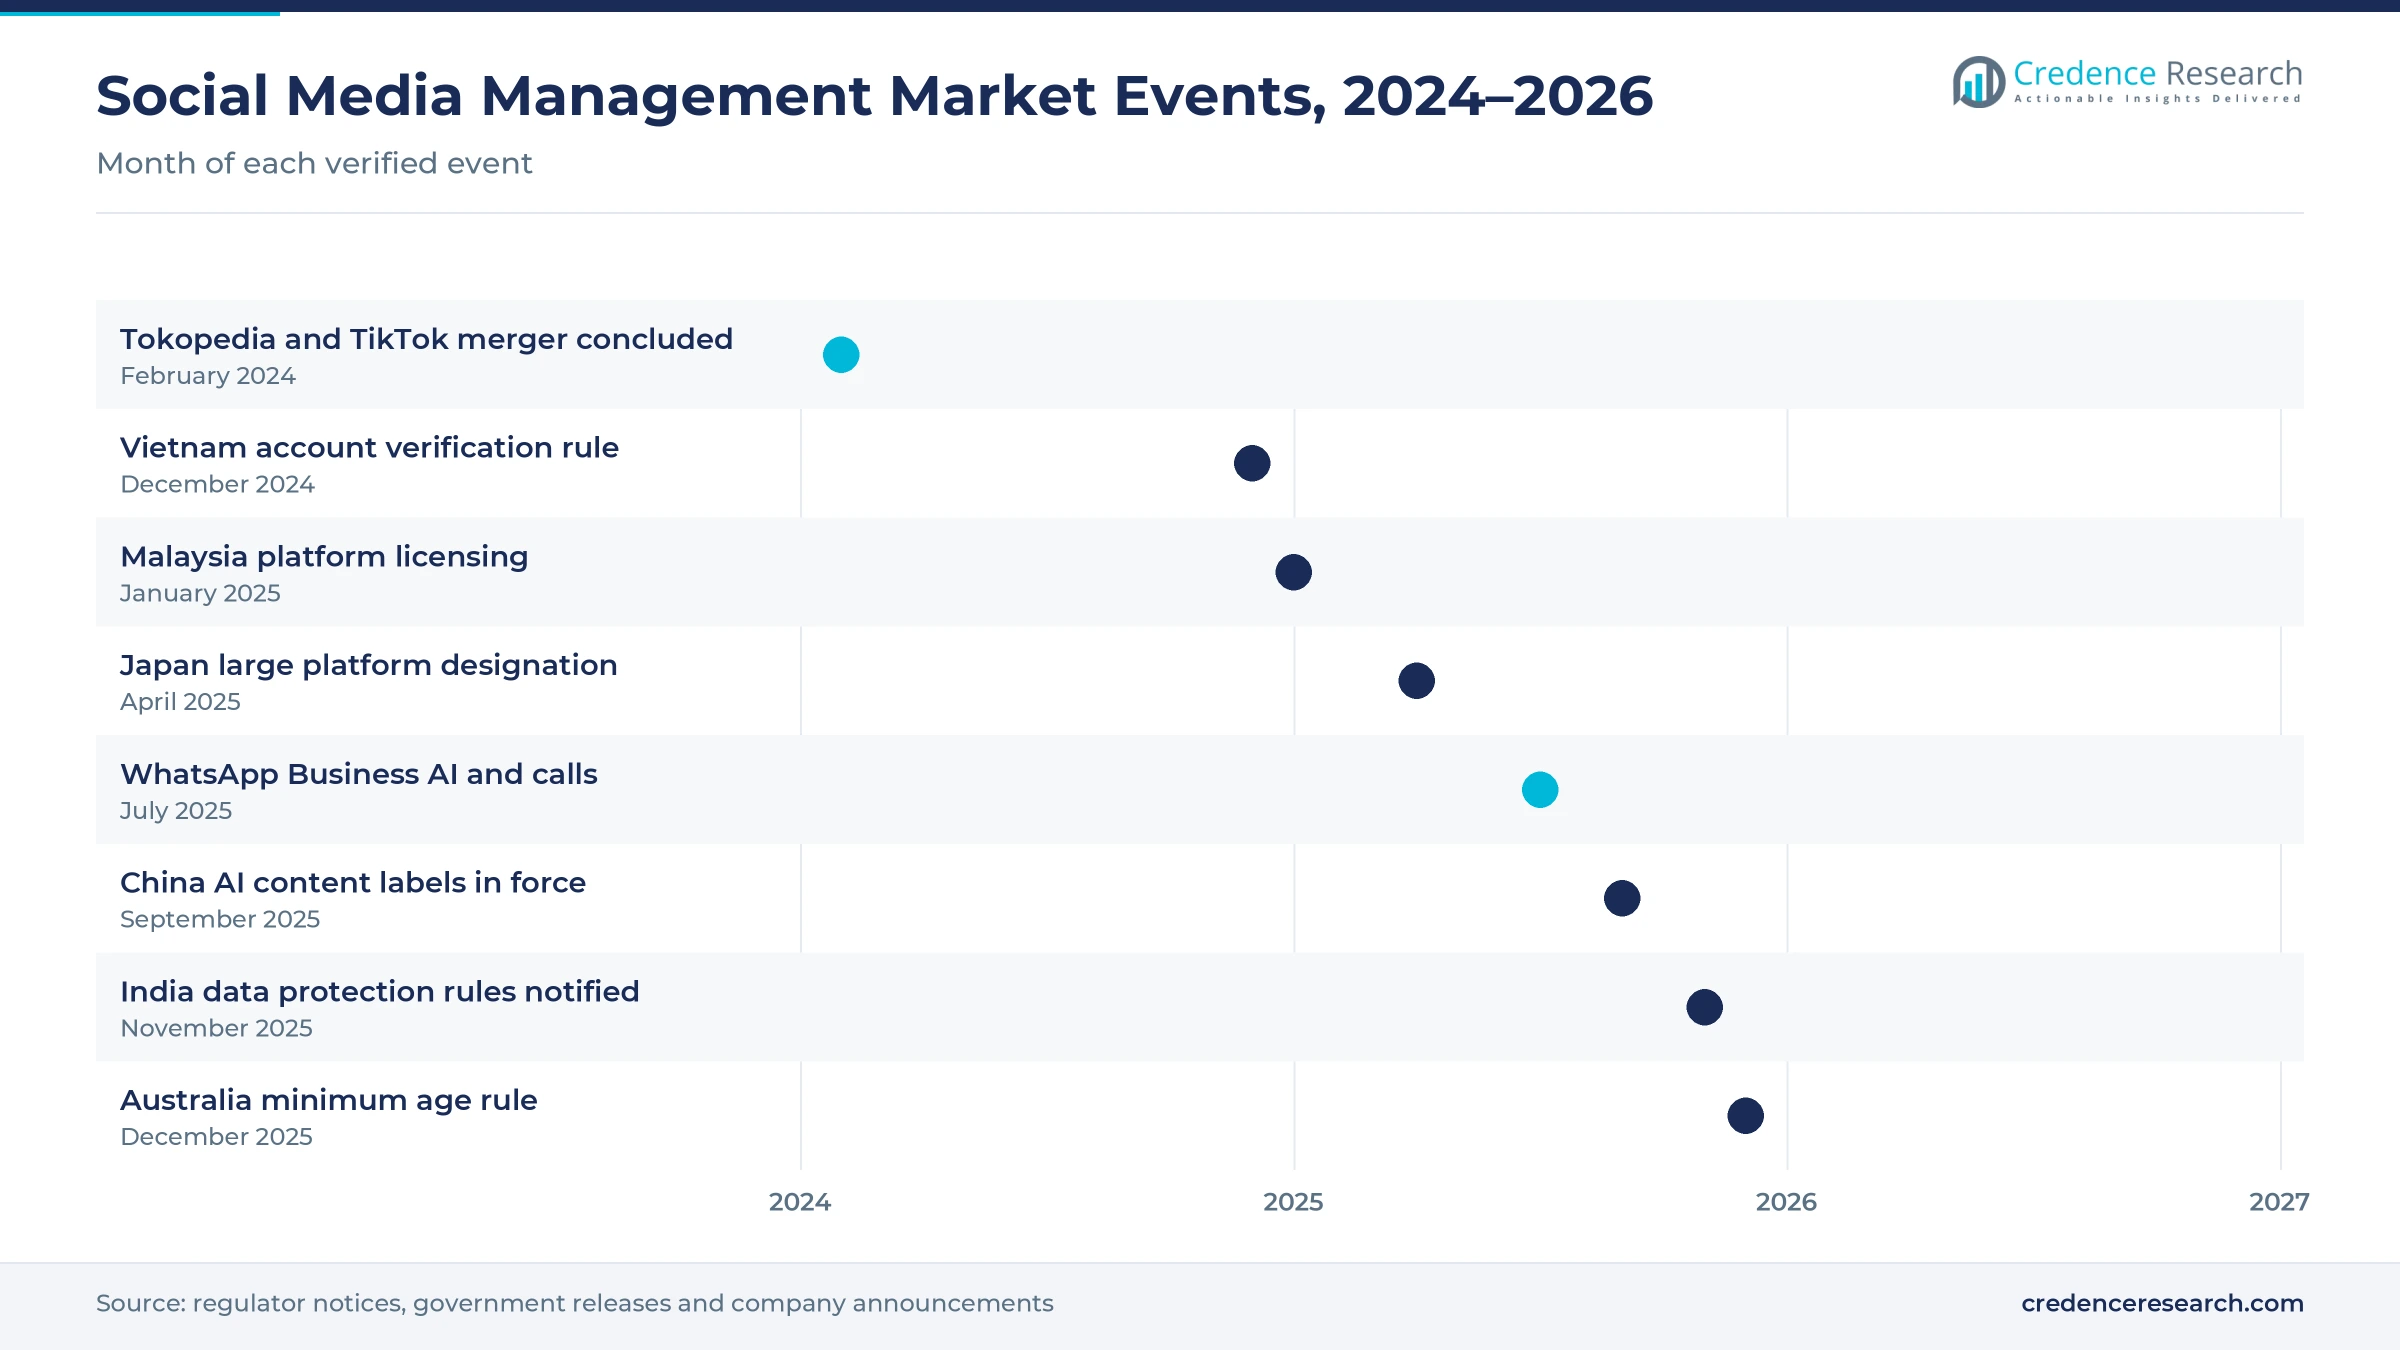Select the February 2024 date text
Image resolution: width=2400 pixels, height=1350 pixels.
click(x=208, y=376)
